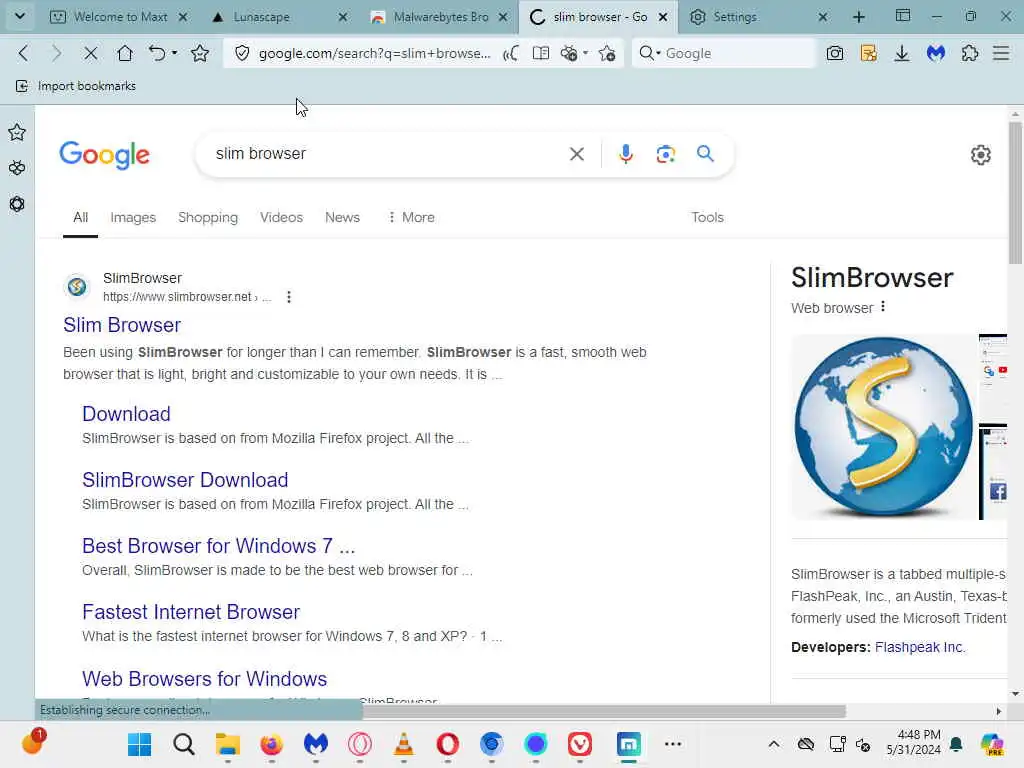Open the home page icon

click(x=125, y=54)
